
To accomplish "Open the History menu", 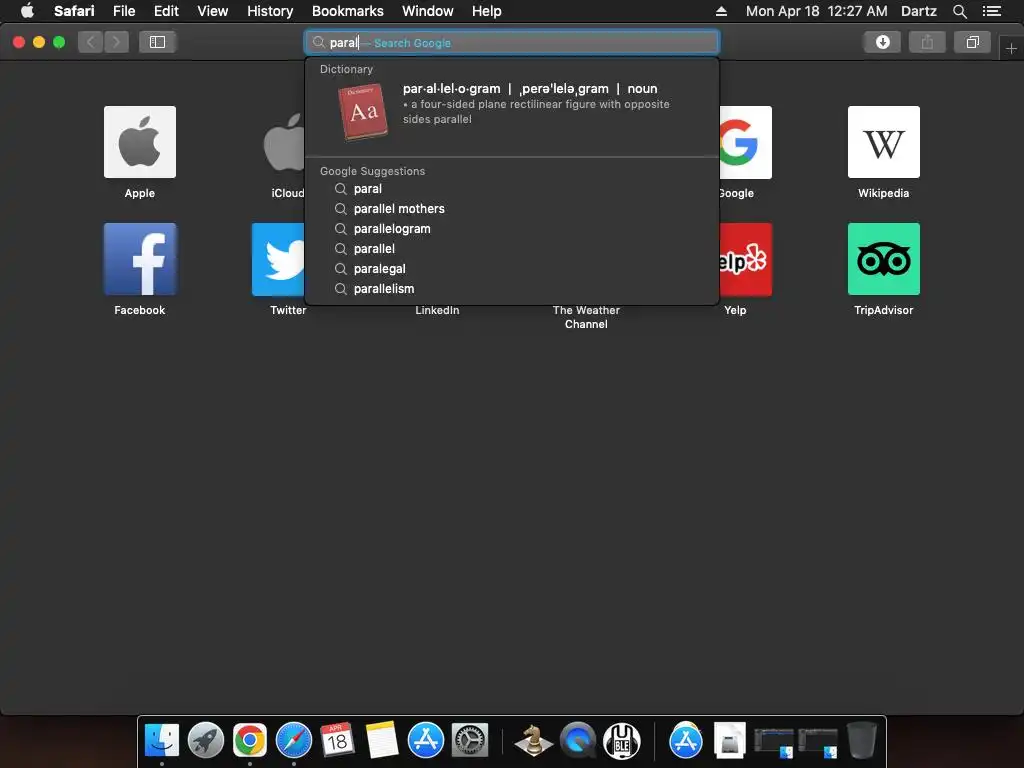I will [270, 11].
